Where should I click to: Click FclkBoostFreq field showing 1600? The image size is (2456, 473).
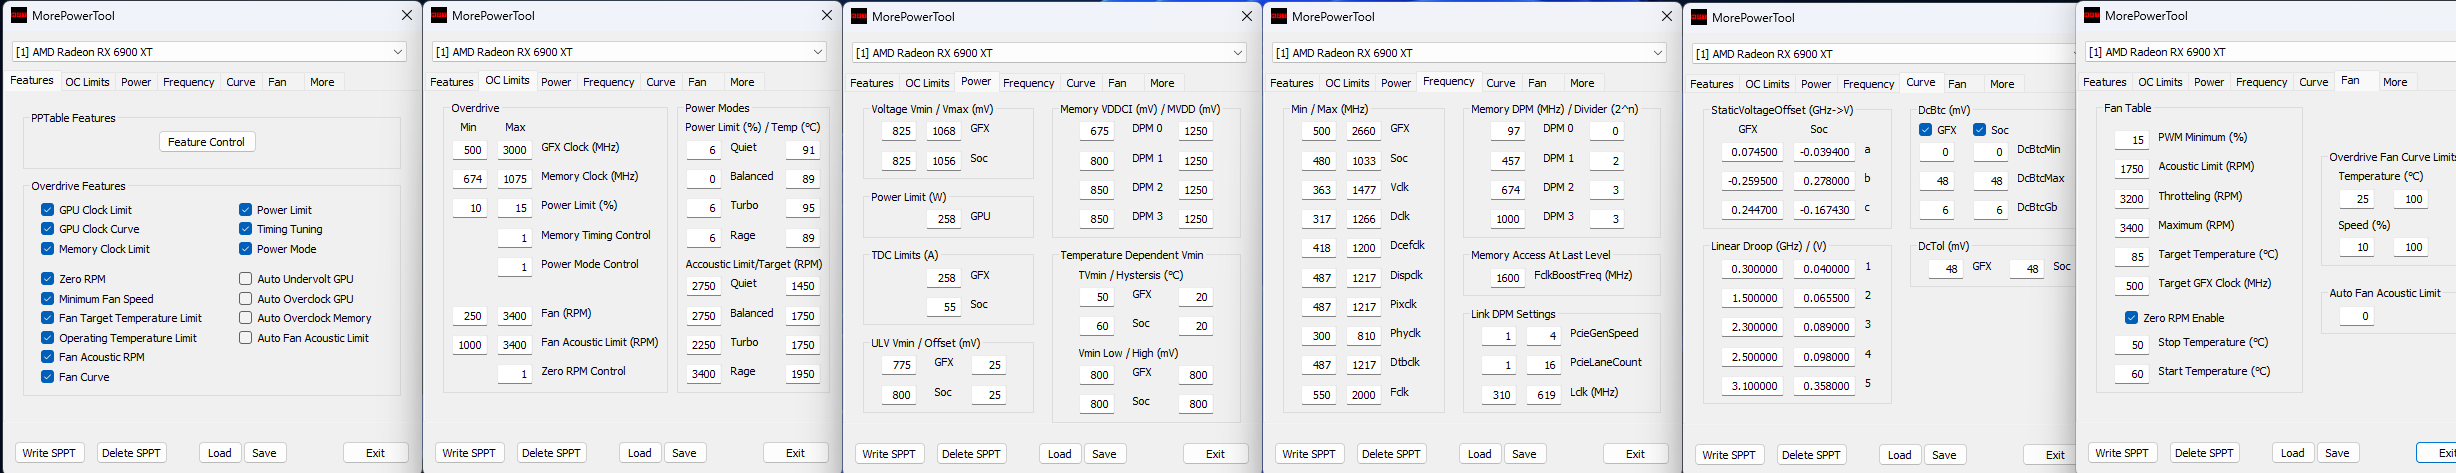click(1507, 278)
